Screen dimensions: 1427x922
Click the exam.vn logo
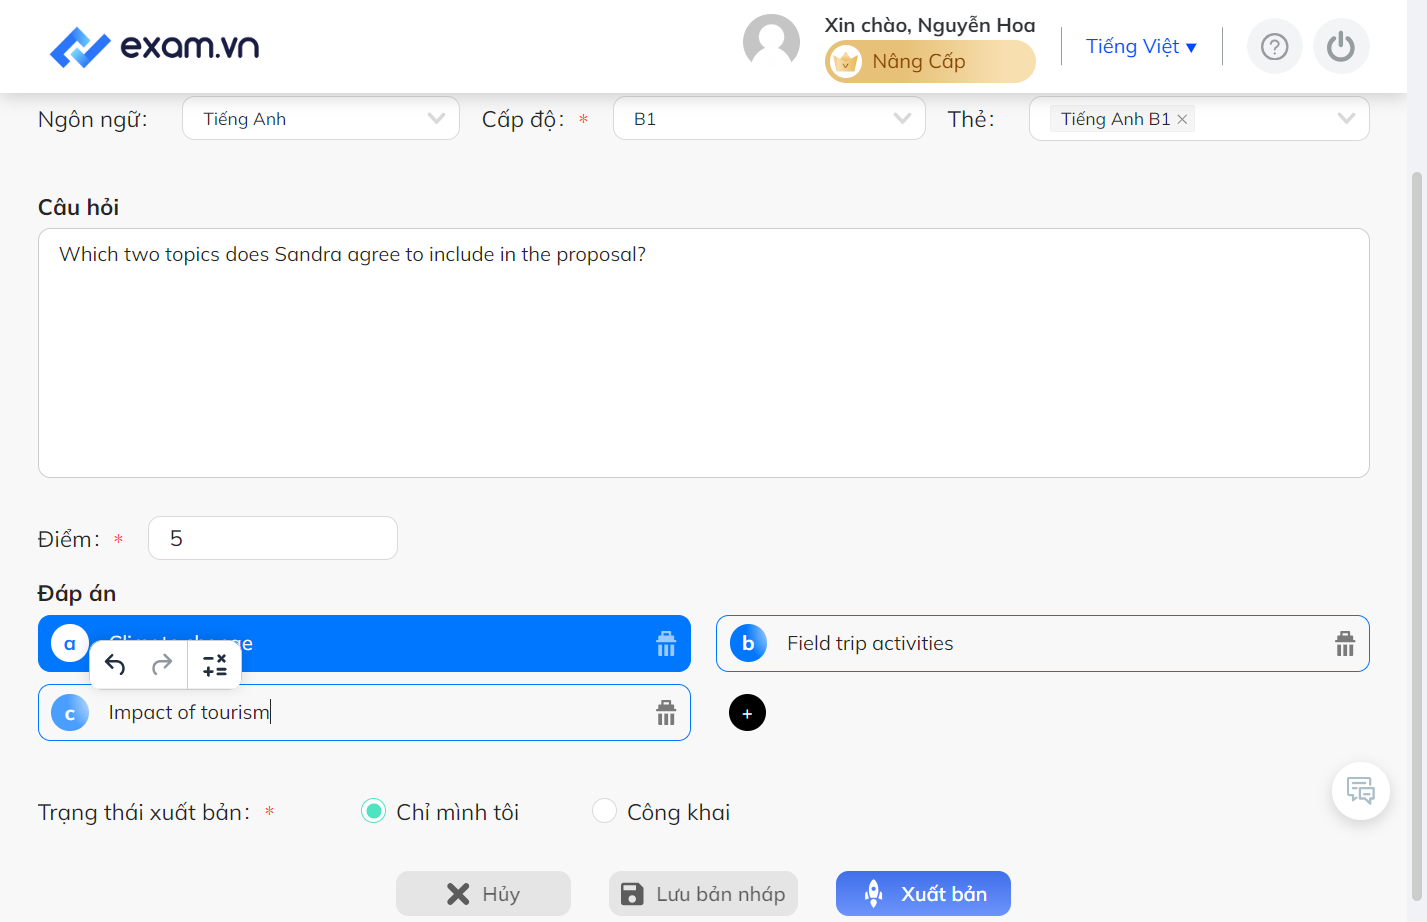155,46
